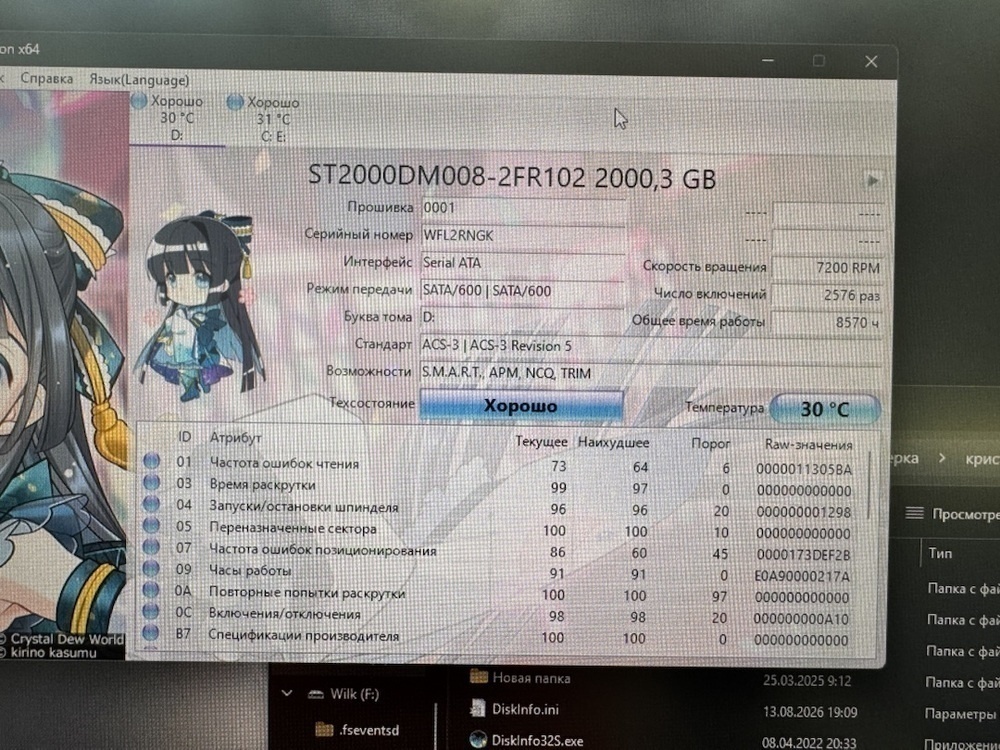Open Новая папка in Explorer file list
The height and width of the screenshot is (750, 1000).
pos(520,677)
